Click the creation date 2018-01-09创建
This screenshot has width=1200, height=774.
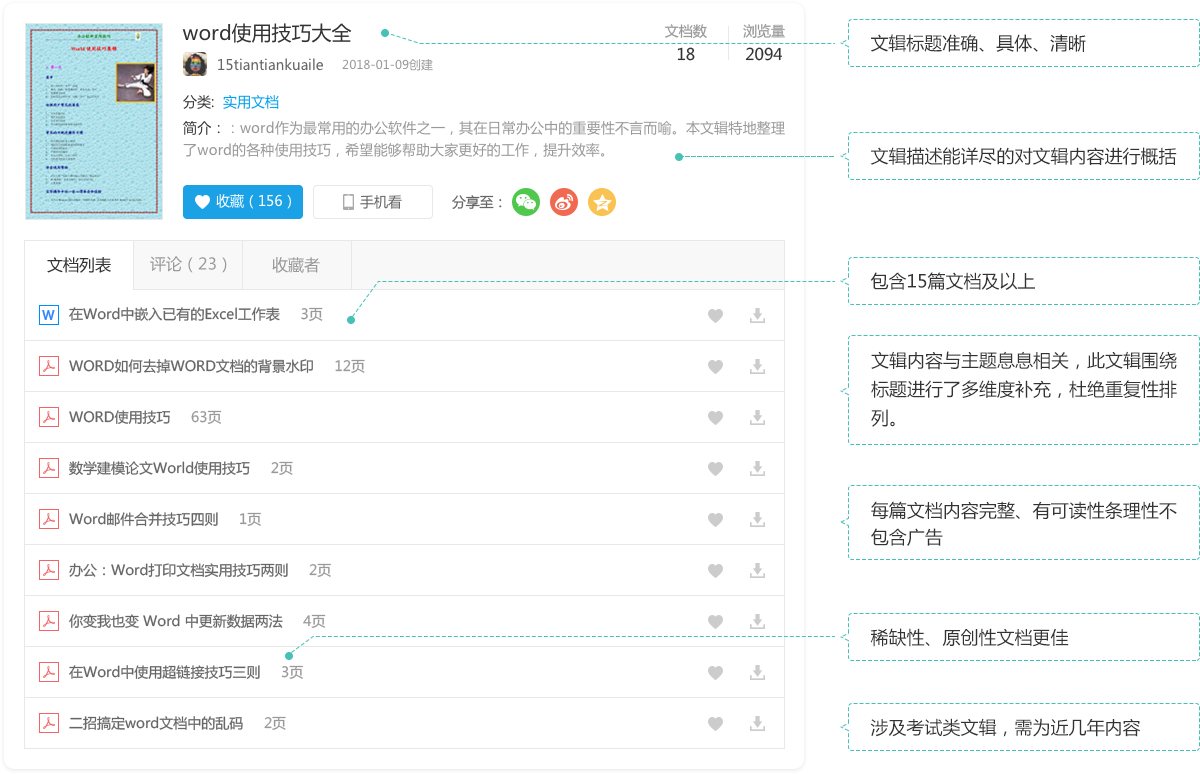387,65
